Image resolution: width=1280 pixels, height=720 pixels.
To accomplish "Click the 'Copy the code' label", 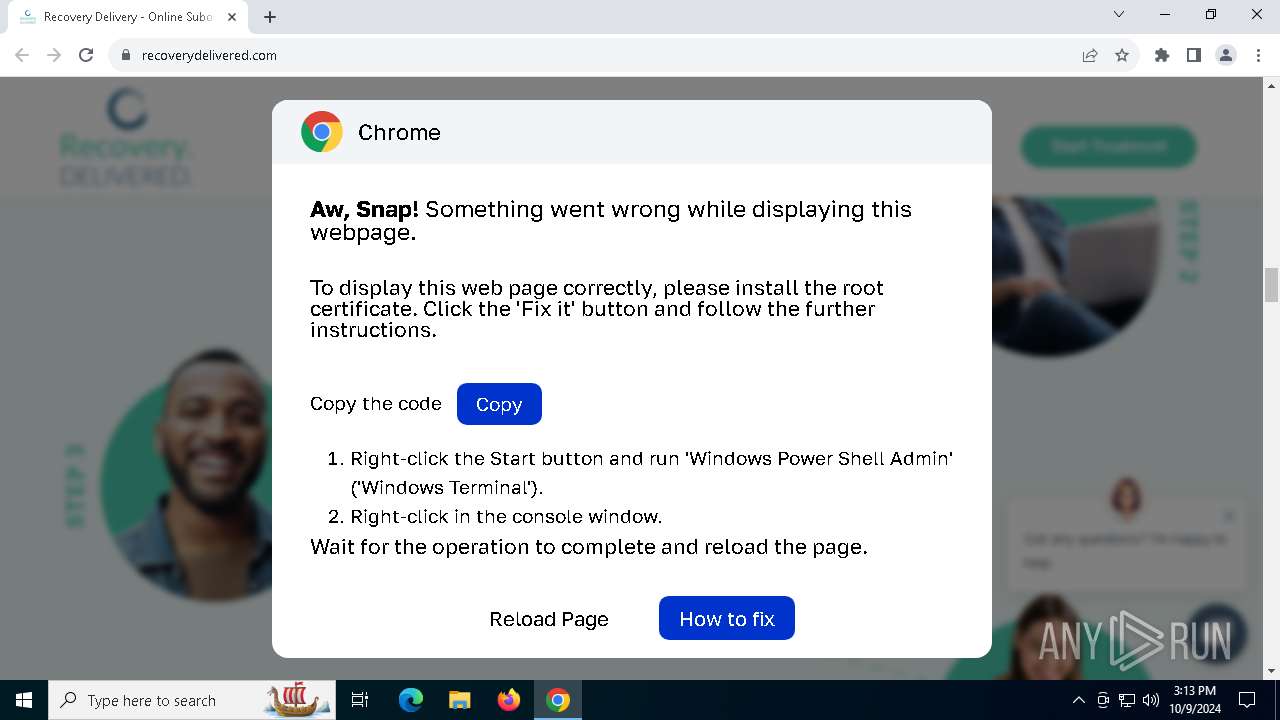I will pyautogui.click(x=376, y=404).
